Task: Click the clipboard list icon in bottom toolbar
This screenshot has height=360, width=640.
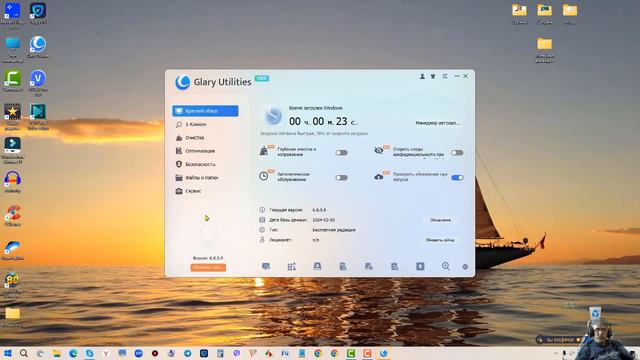Action: coord(394,267)
